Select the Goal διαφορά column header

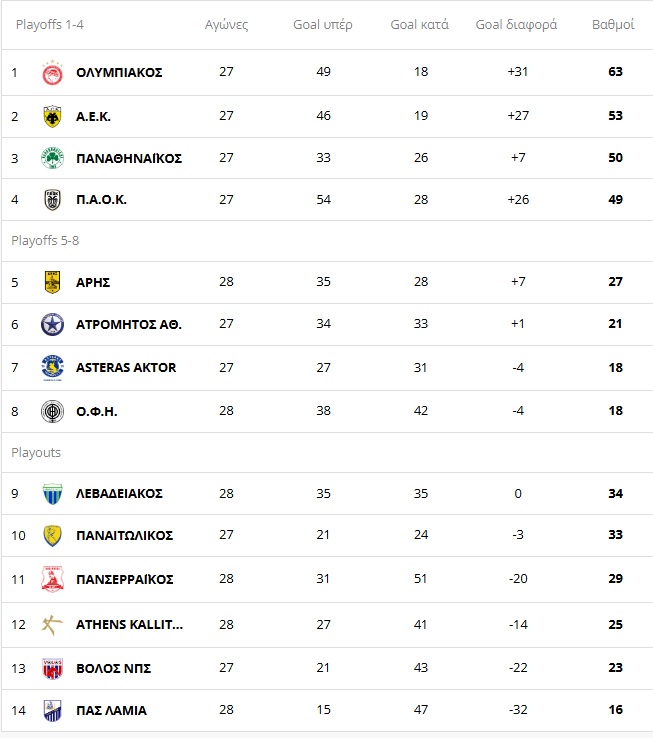[516, 24]
